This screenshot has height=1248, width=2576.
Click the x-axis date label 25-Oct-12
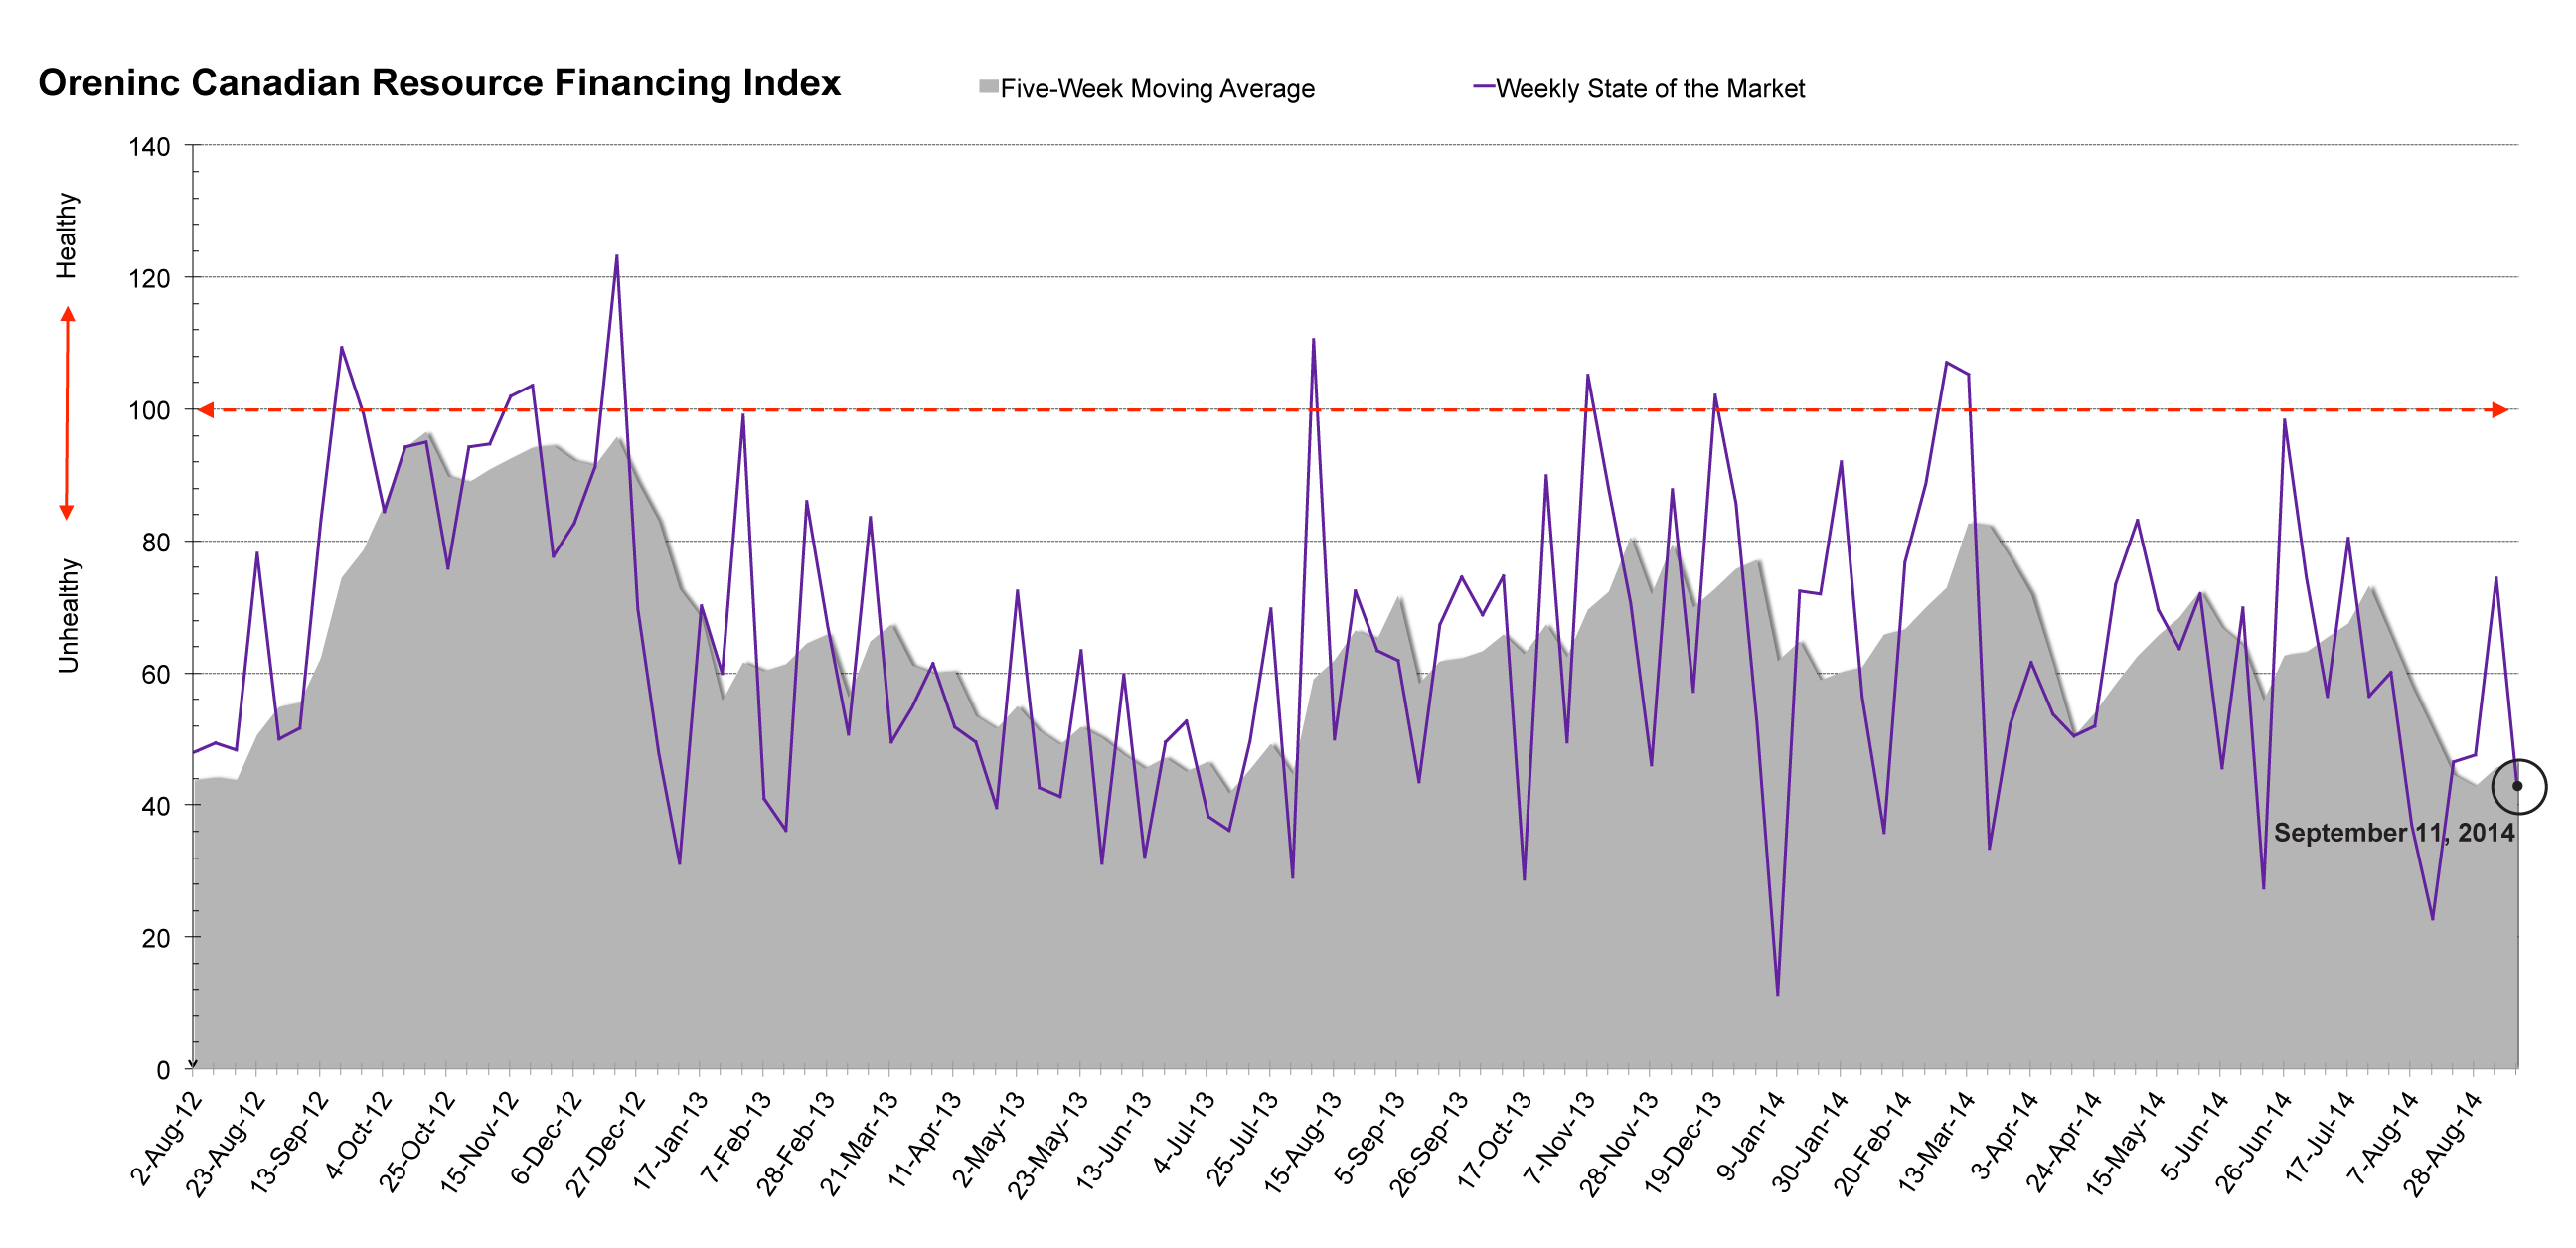416,1142
